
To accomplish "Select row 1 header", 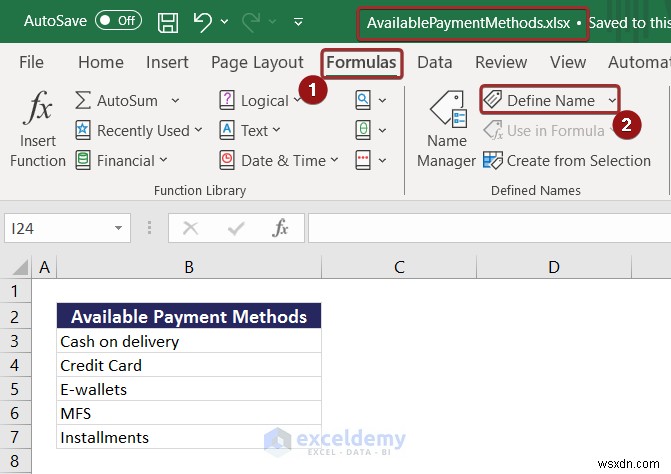I will click(15, 291).
